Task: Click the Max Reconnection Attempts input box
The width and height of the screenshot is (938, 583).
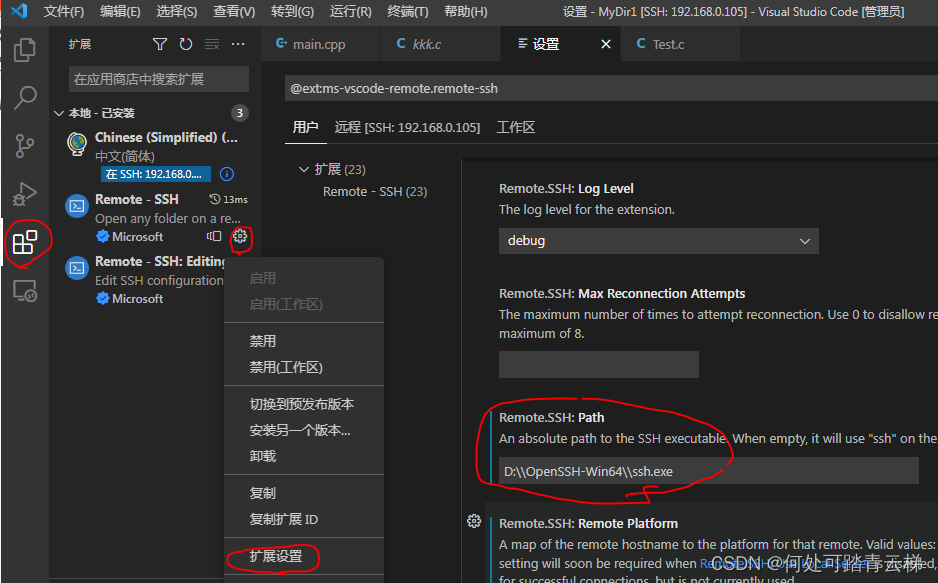Action: point(599,364)
